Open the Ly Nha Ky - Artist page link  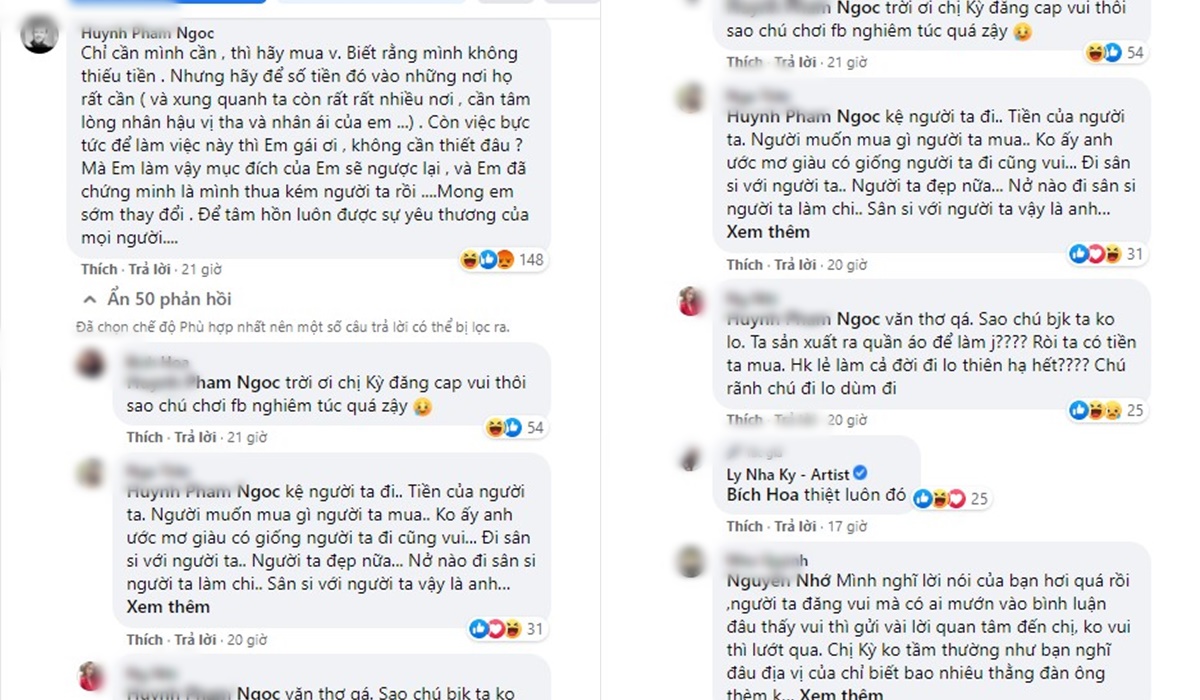tap(788, 473)
